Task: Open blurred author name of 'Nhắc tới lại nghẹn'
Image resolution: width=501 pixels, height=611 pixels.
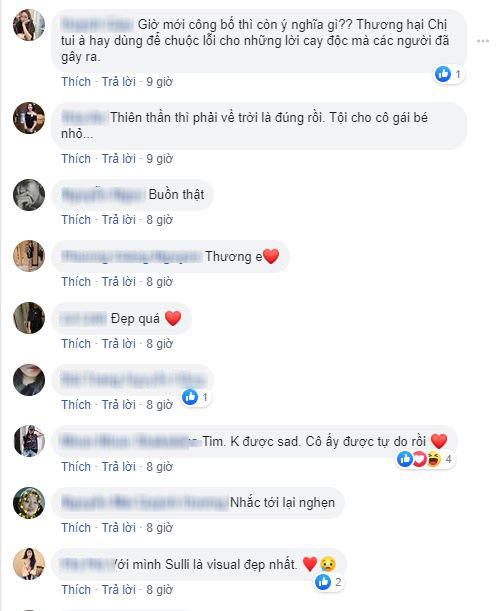Action: tap(145, 503)
